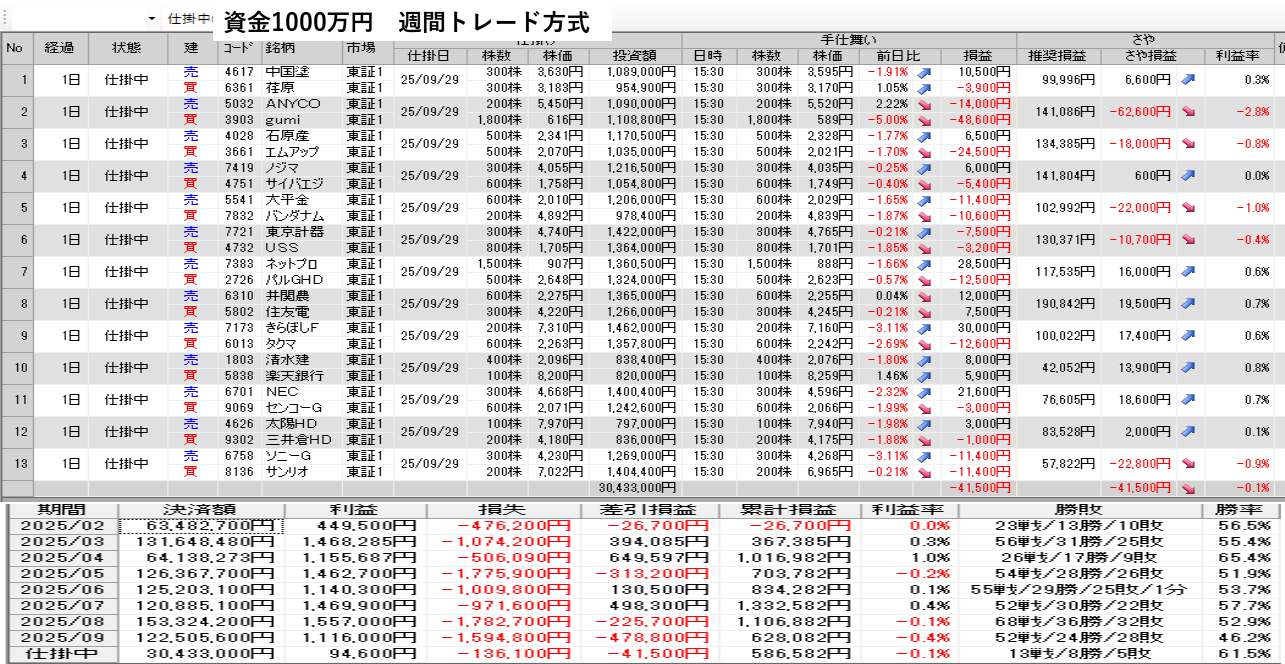Image resolution: width=1285 pixels, height=664 pixels.
Task: Click the blue arrow next to ANYCO 2.22%
Action: [924, 104]
